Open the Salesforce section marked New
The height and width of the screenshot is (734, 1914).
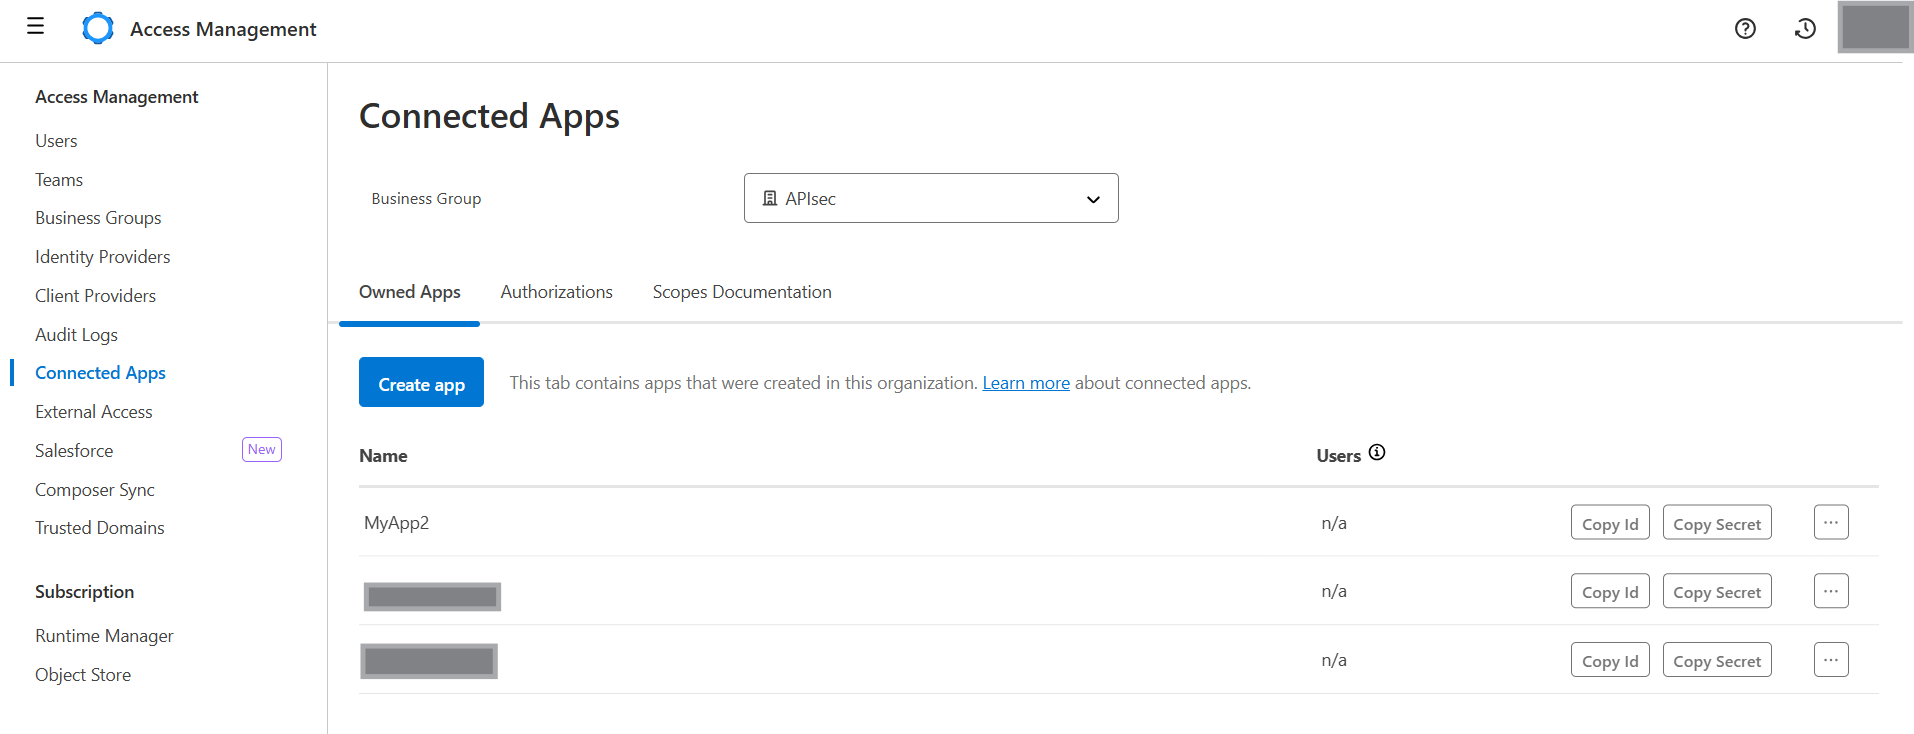point(74,451)
